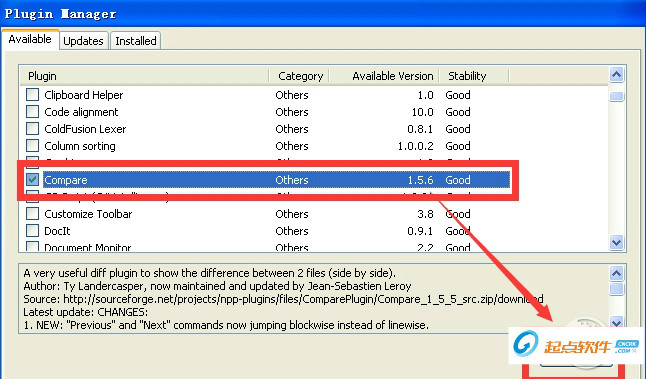Click version 3.8 of Customize Toolbar

tap(425, 214)
